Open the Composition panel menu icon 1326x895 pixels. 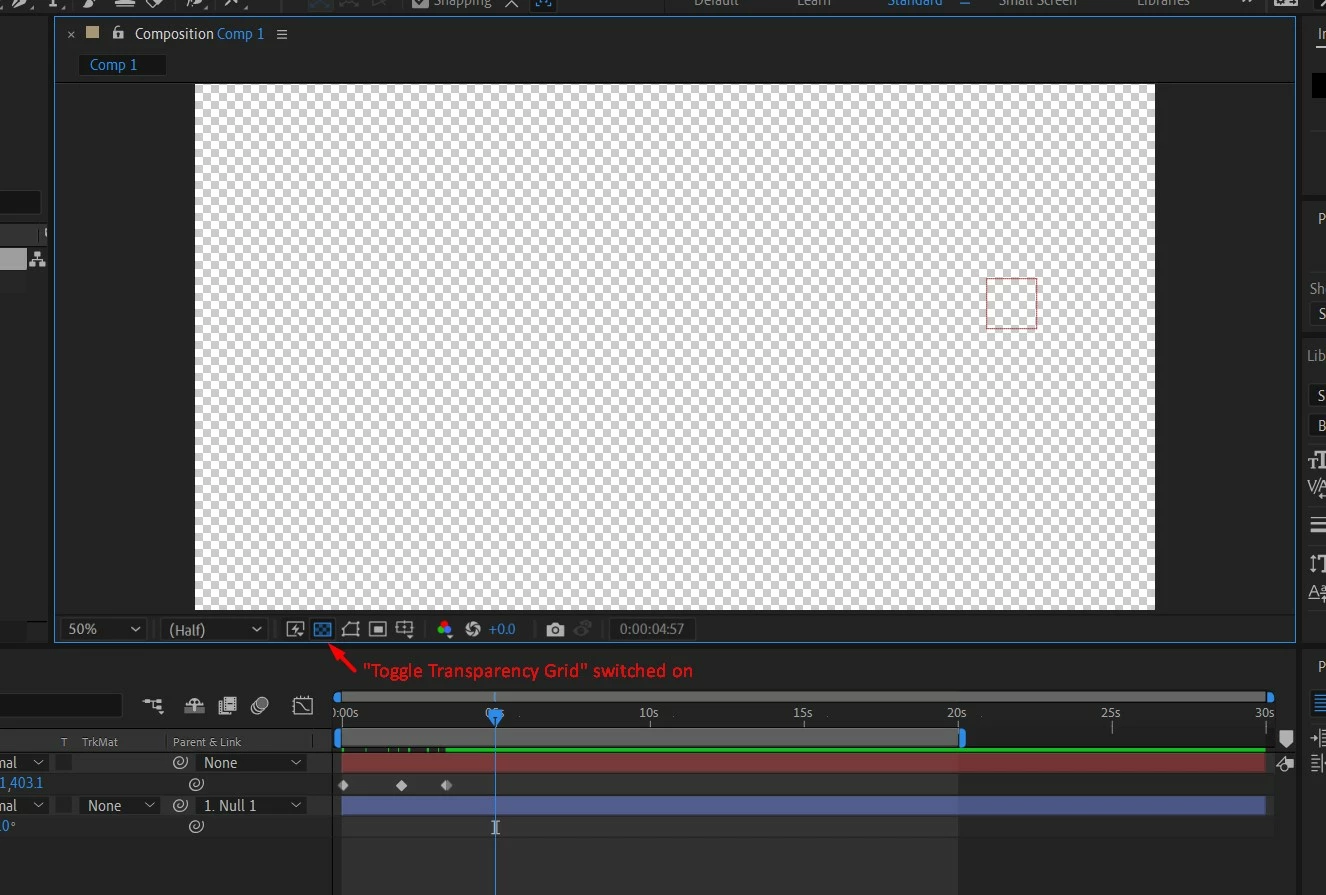282,34
